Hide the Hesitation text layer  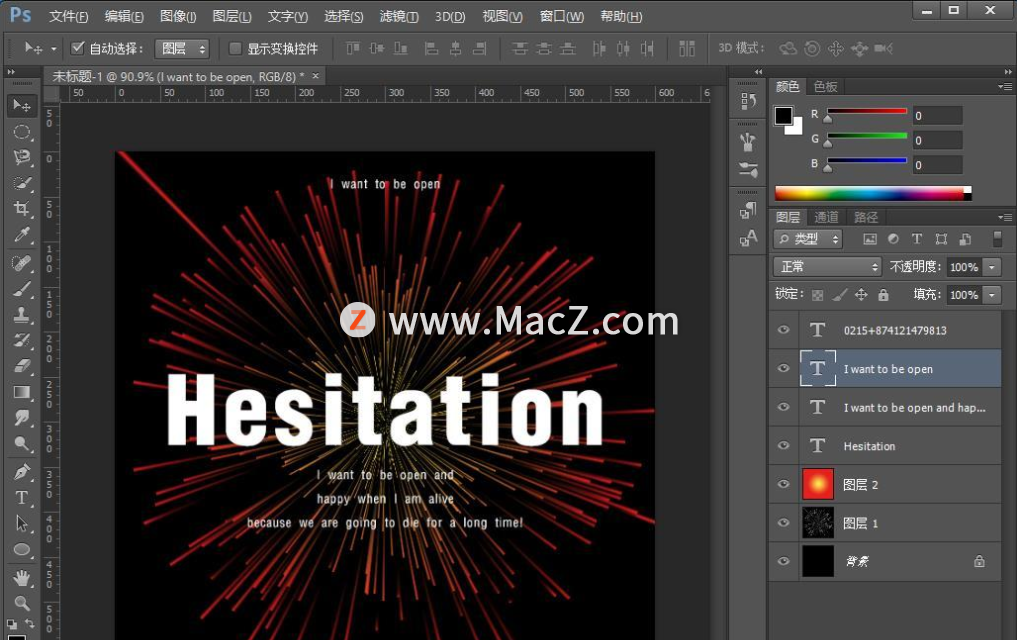coord(784,445)
